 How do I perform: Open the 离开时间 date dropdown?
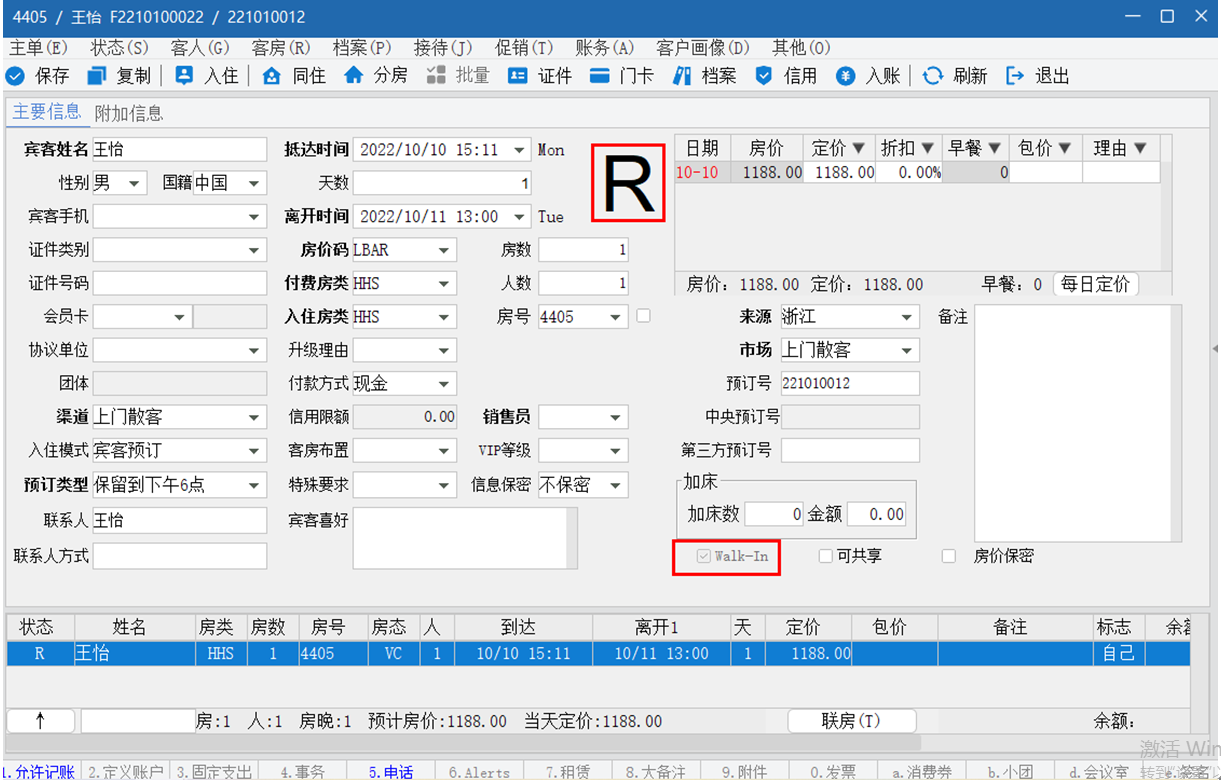519,216
